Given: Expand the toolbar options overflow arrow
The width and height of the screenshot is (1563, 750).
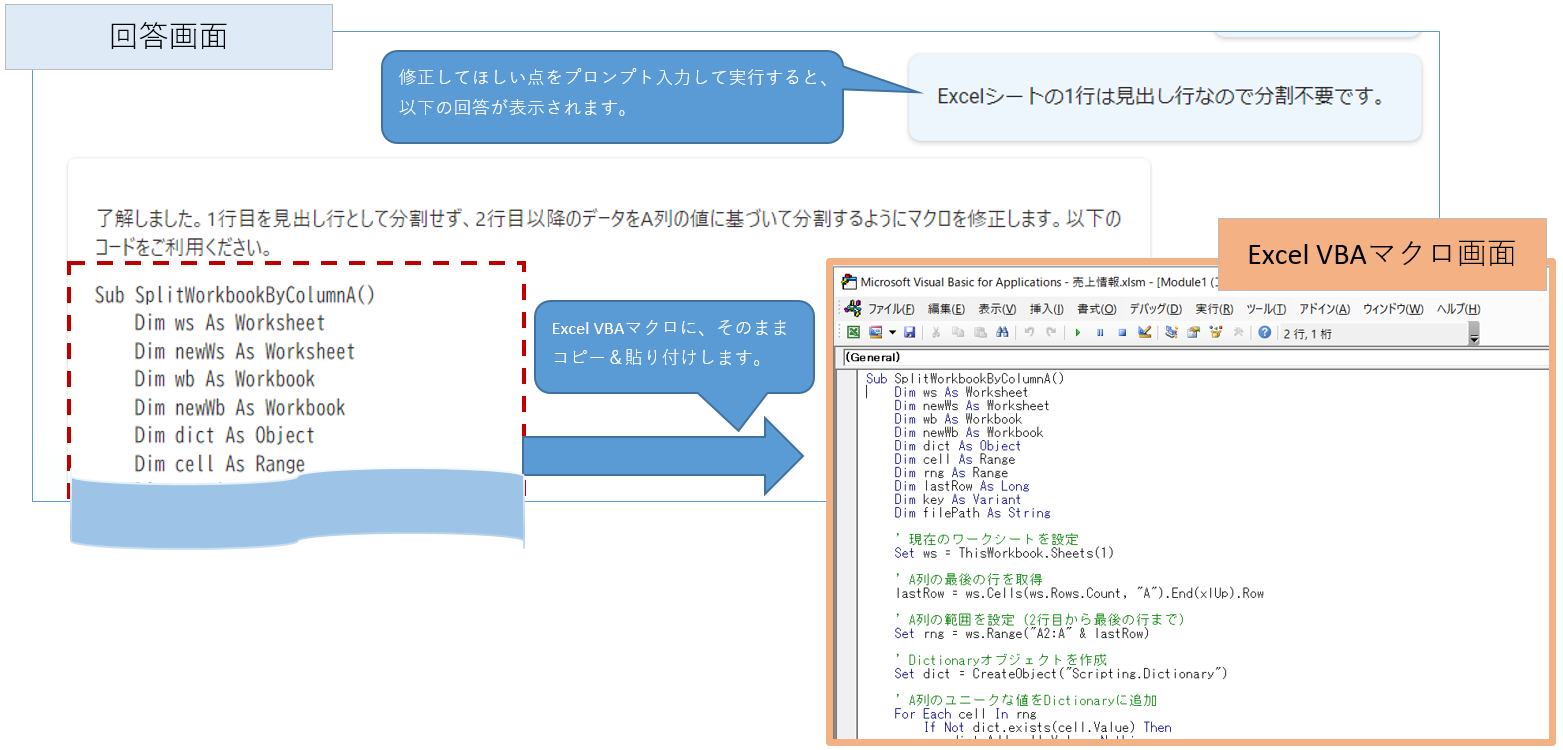Looking at the screenshot, I should click(x=1473, y=336).
